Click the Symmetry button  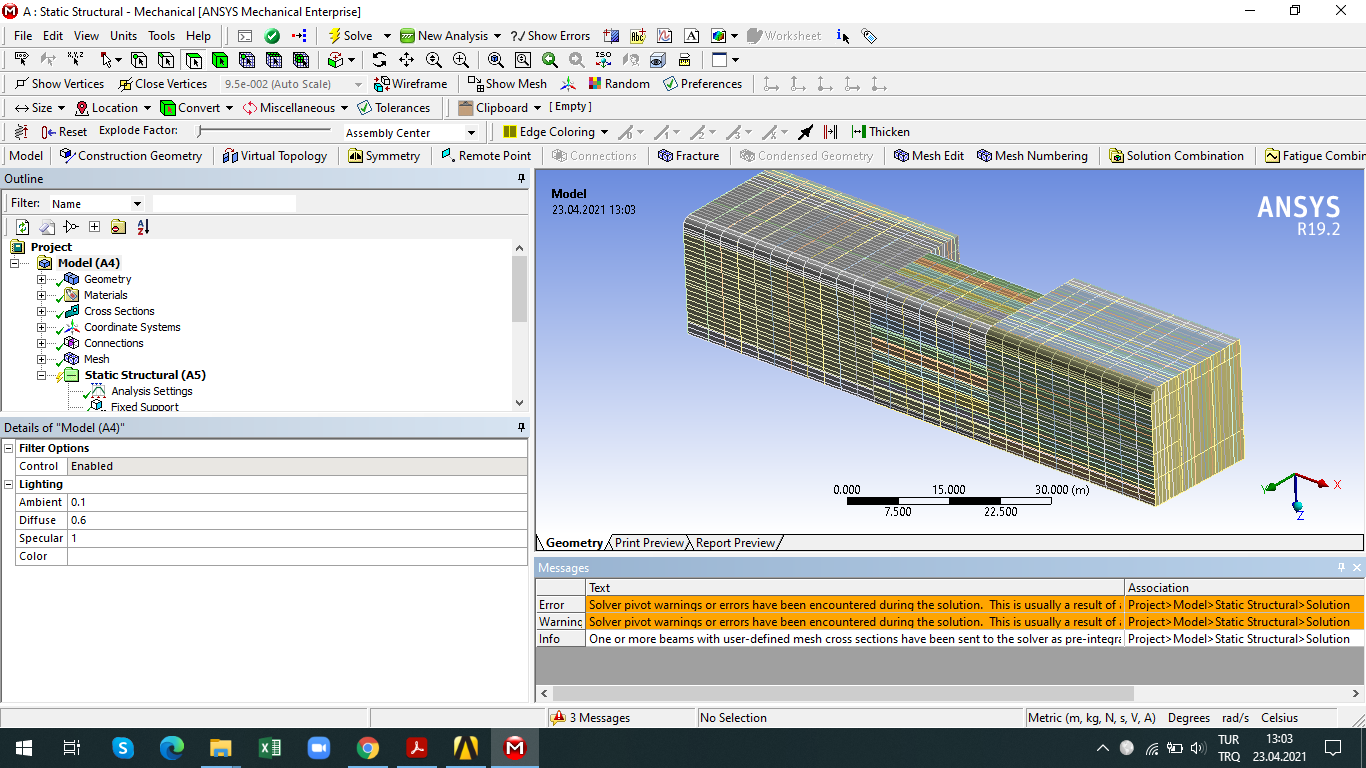click(x=384, y=156)
